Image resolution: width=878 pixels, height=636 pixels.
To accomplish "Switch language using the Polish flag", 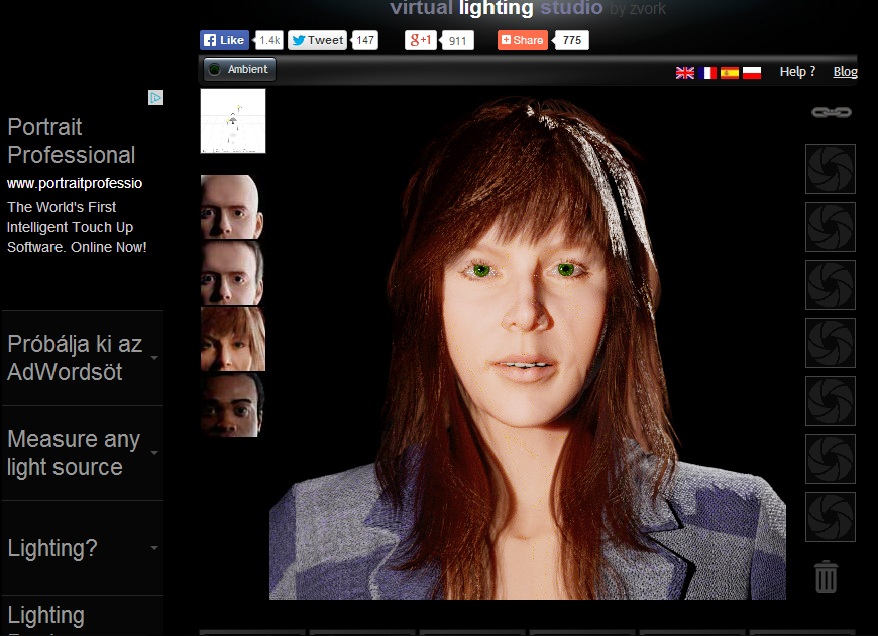I will coord(752,73).
